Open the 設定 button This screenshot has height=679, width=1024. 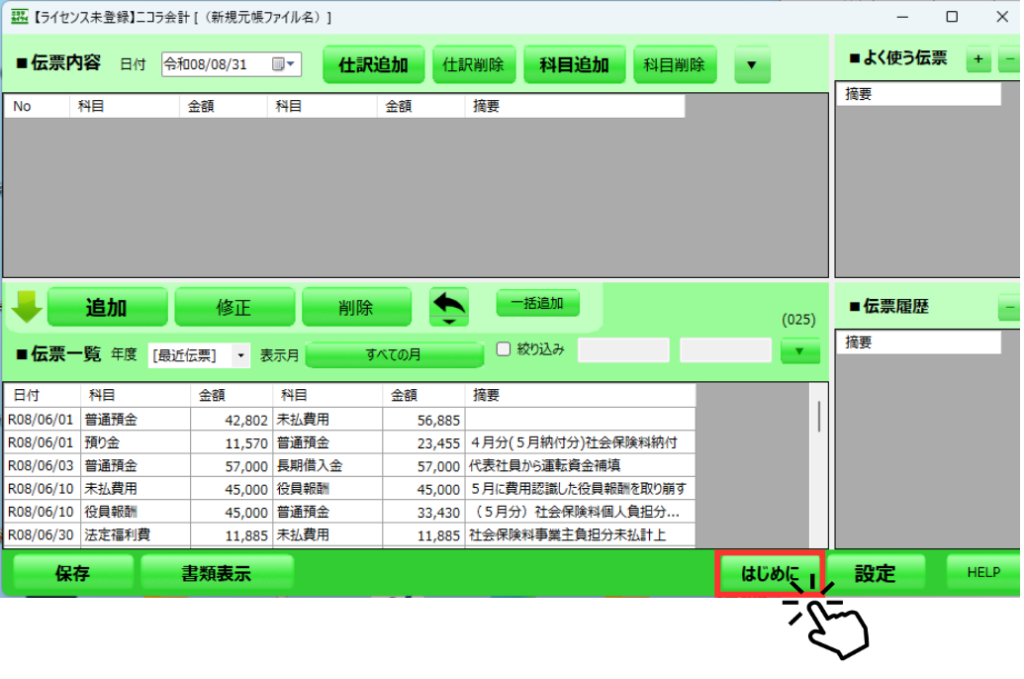coord(875,573)
